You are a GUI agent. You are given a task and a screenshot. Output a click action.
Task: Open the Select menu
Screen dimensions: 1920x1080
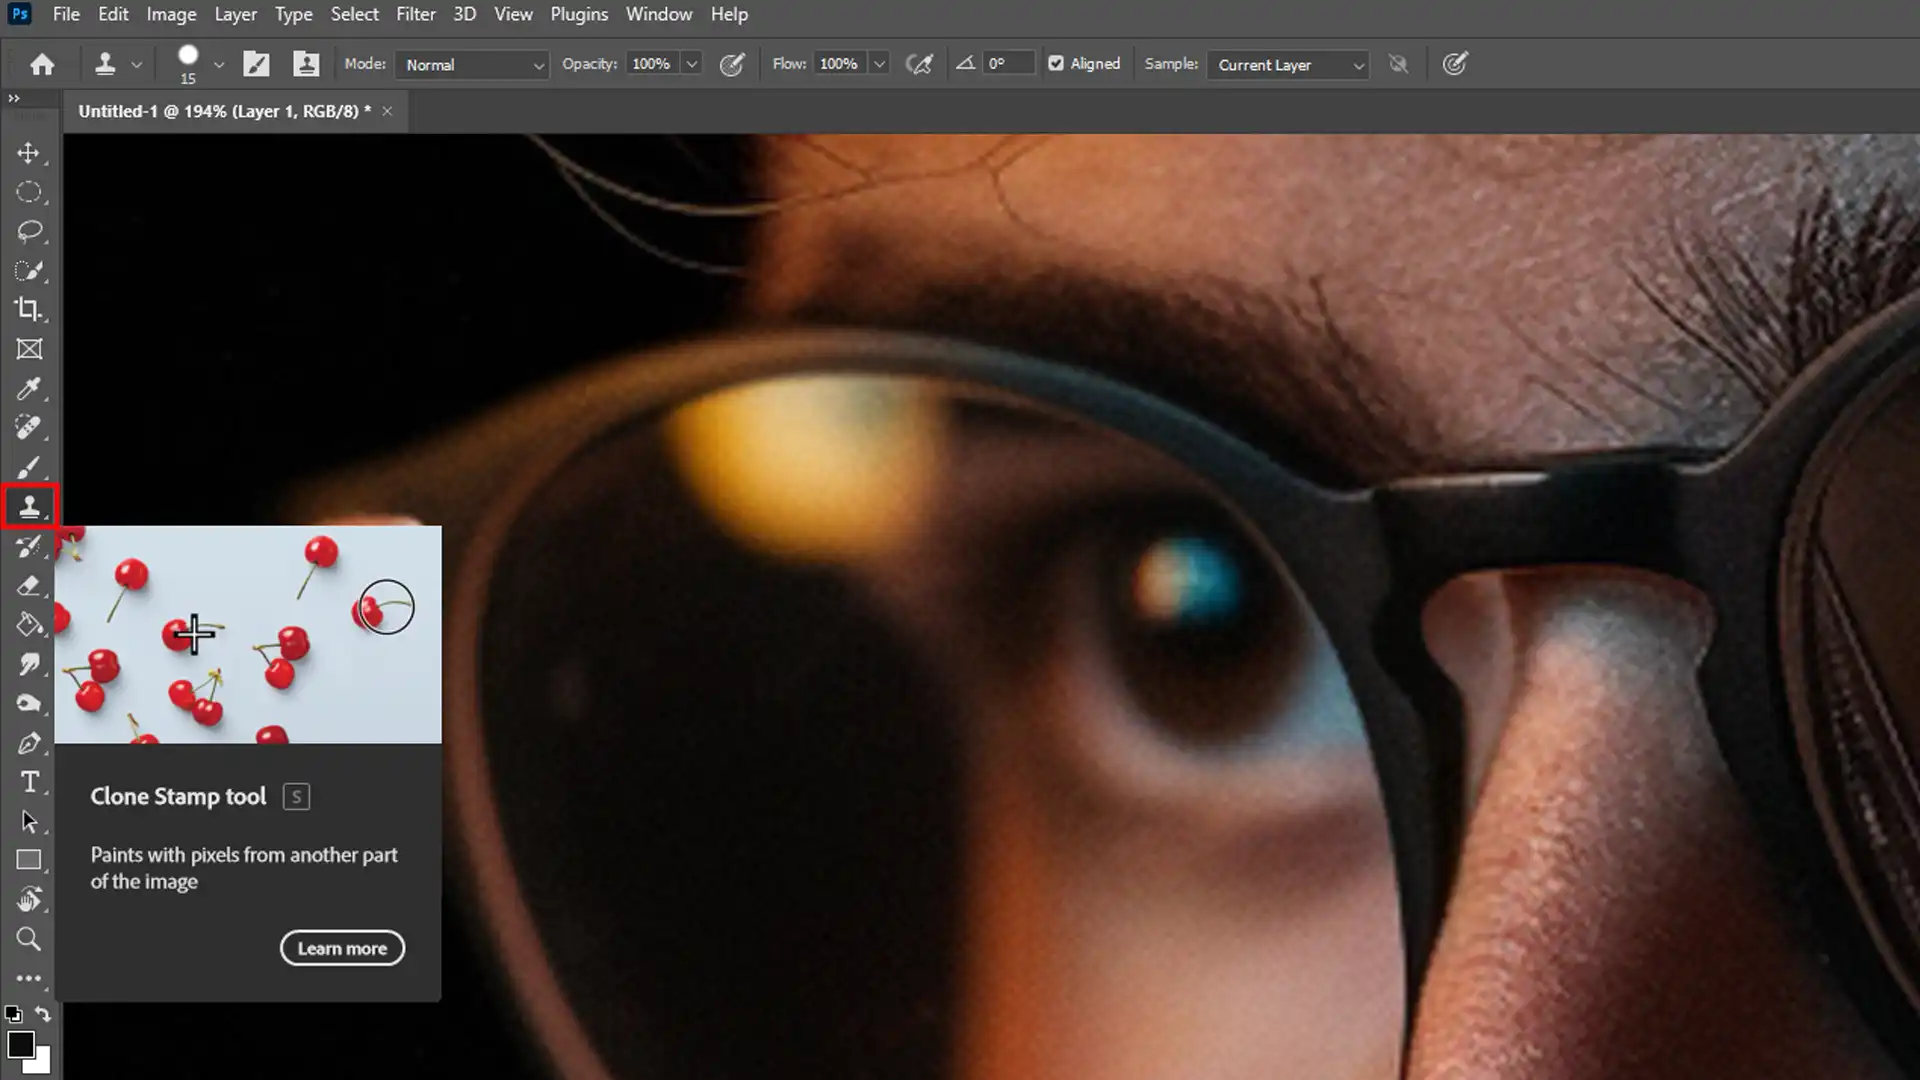(355, 14)
